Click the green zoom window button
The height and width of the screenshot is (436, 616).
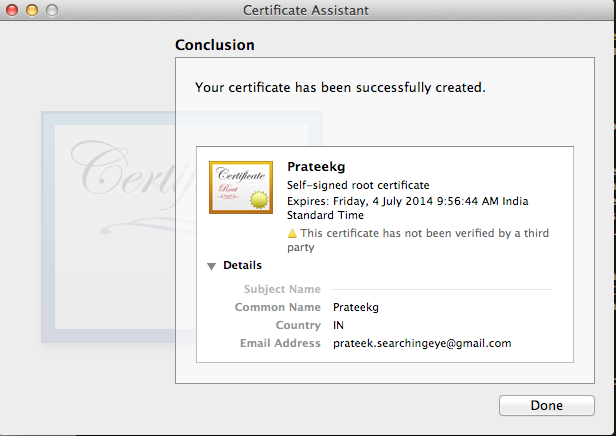point(50,10)
